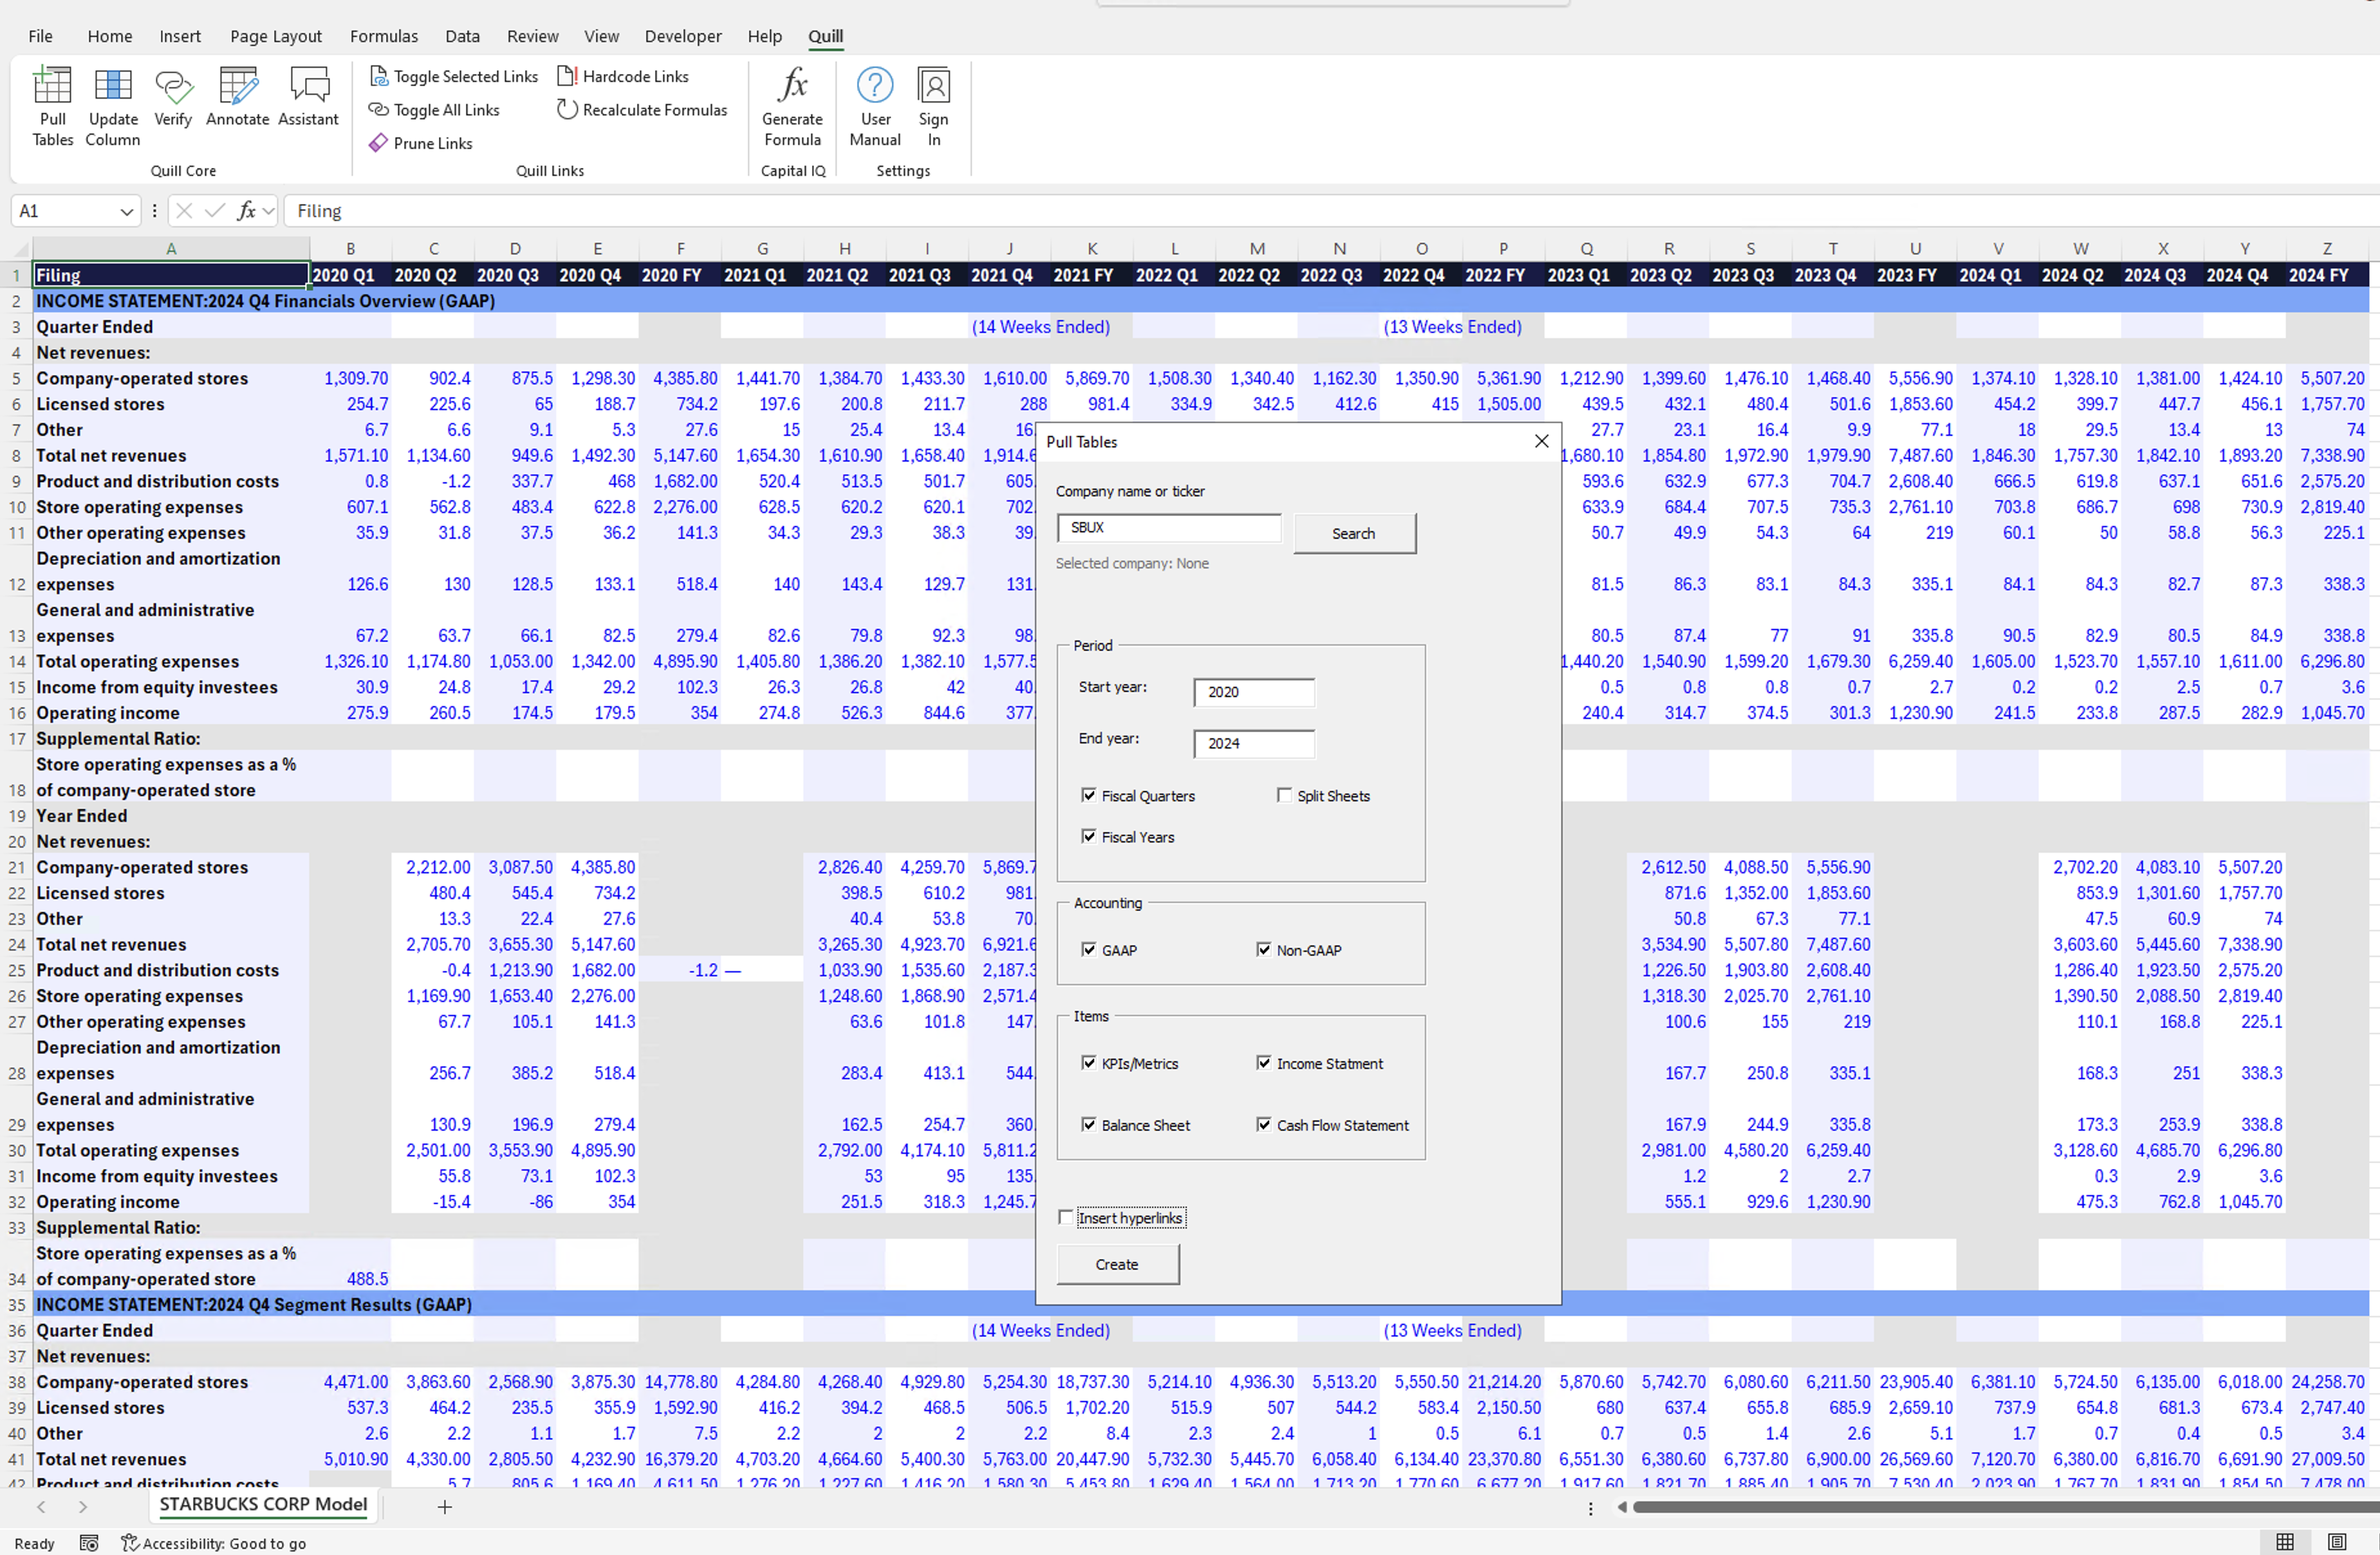Click Recalculate Formulas
Screen dimensions: 2380x1555
tap(642, 110)
